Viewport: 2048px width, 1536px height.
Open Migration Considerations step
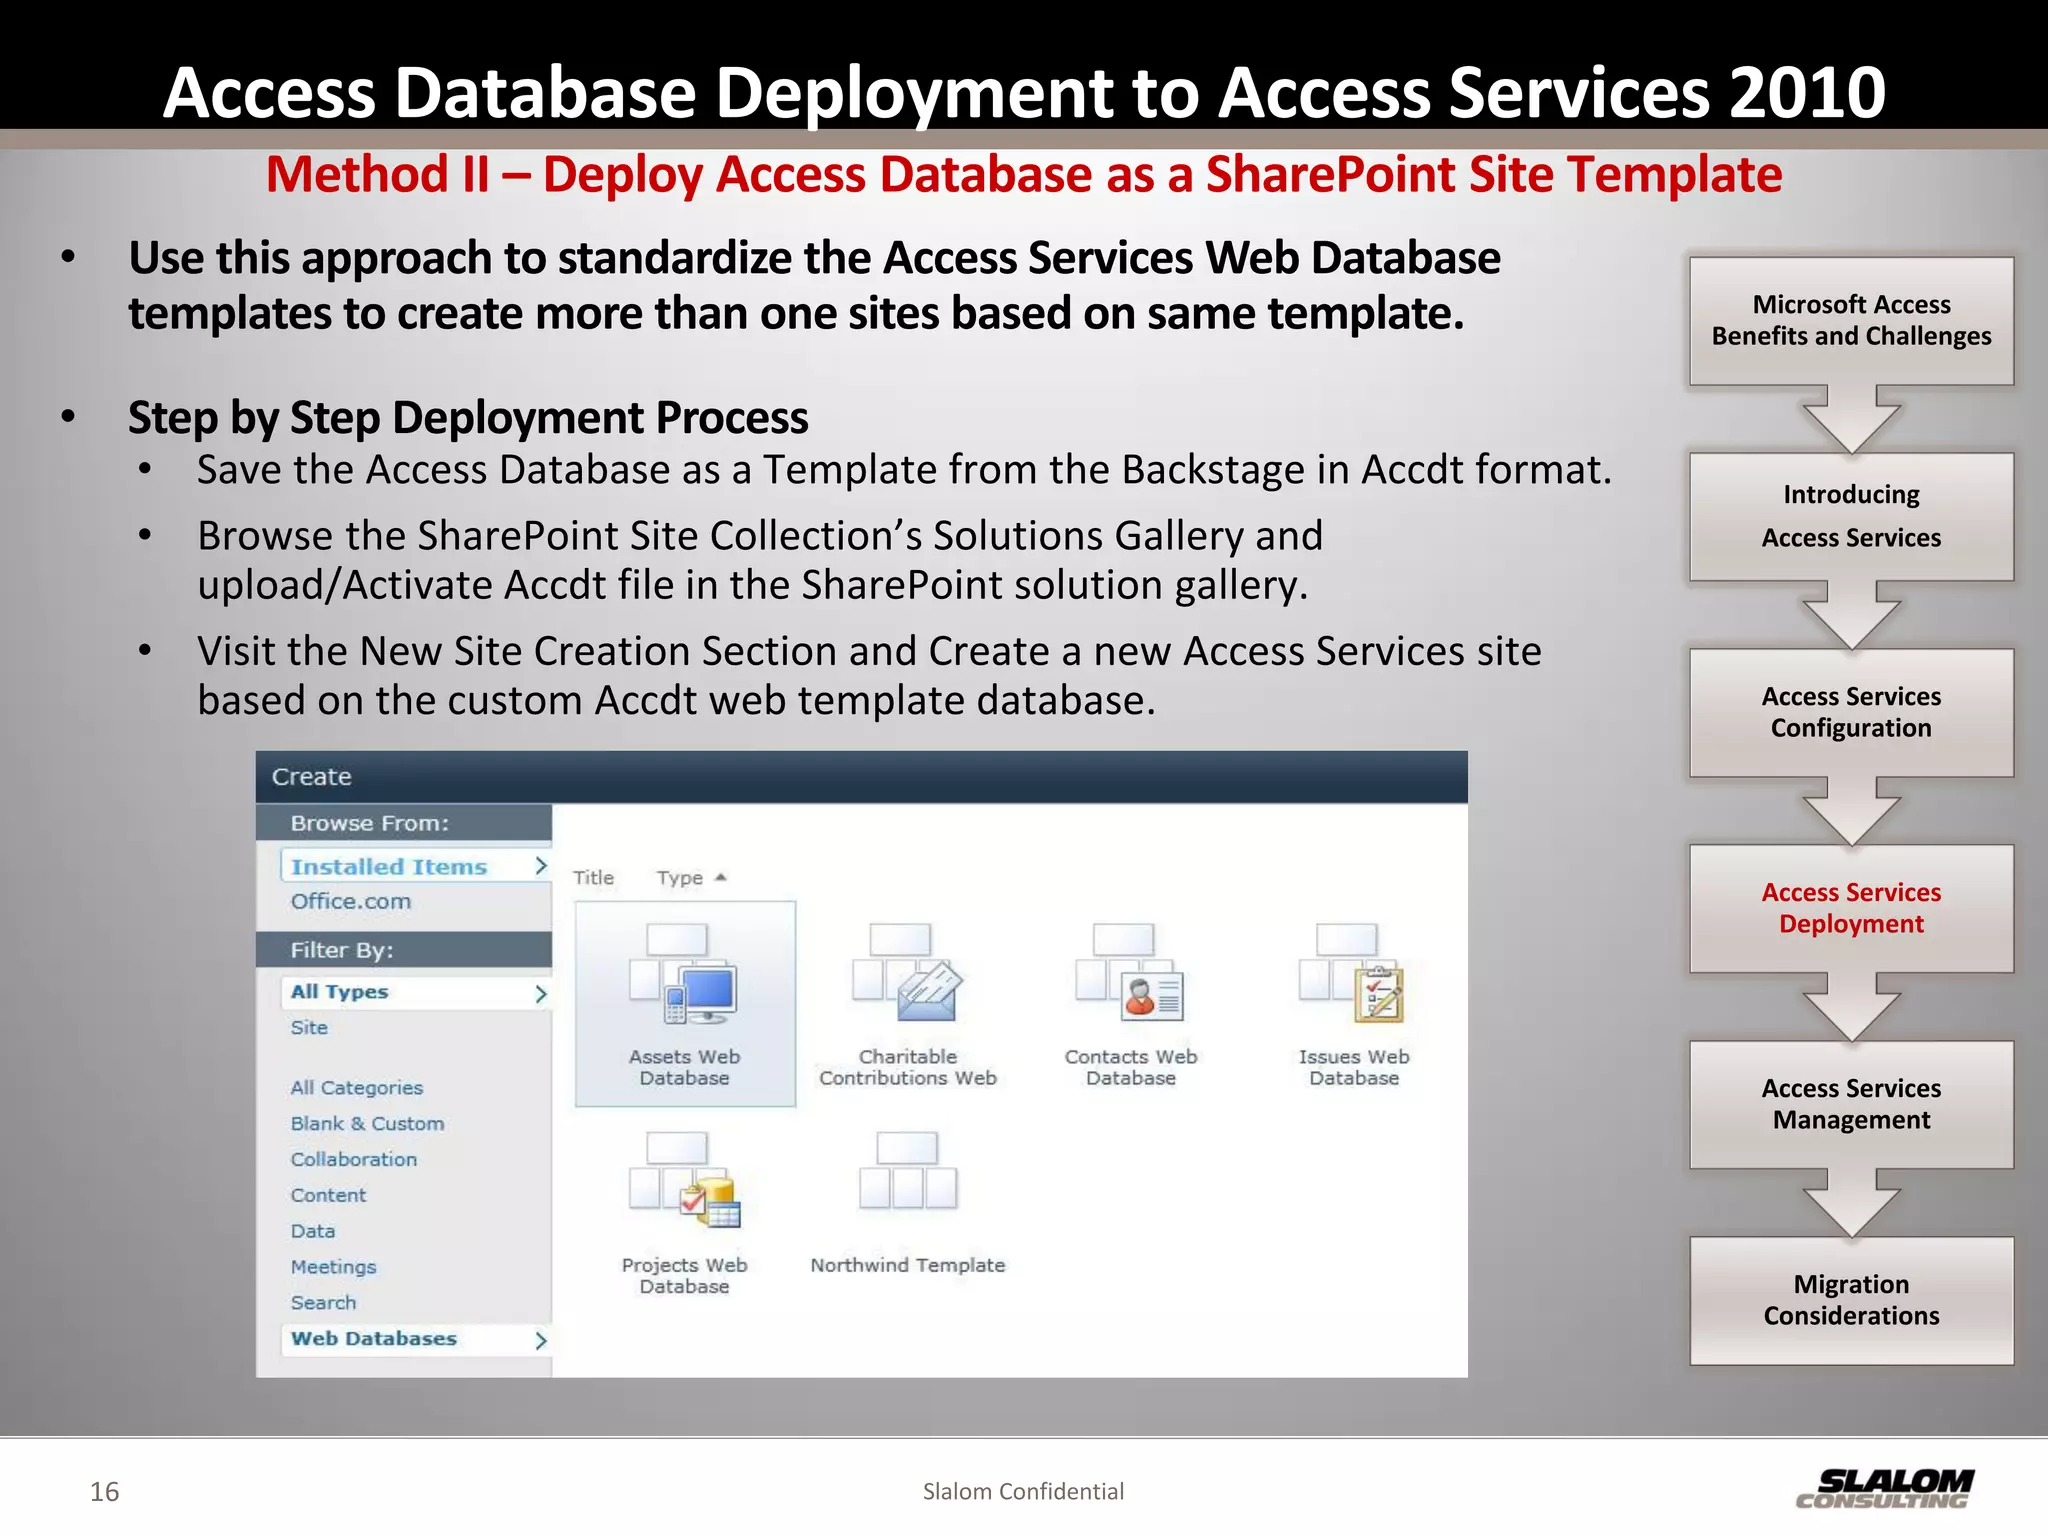1851,1300
